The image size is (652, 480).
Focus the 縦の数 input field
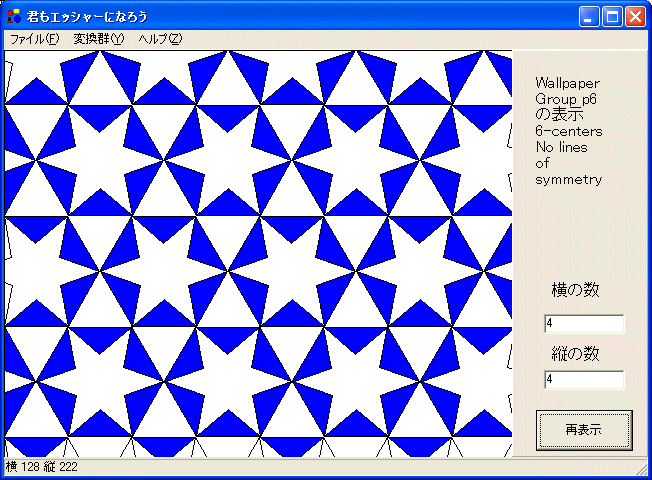tap(584, 380)
